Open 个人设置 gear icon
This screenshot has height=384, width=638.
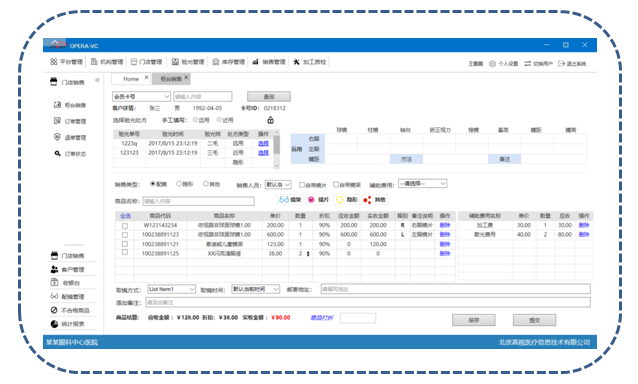pos(492,63)
